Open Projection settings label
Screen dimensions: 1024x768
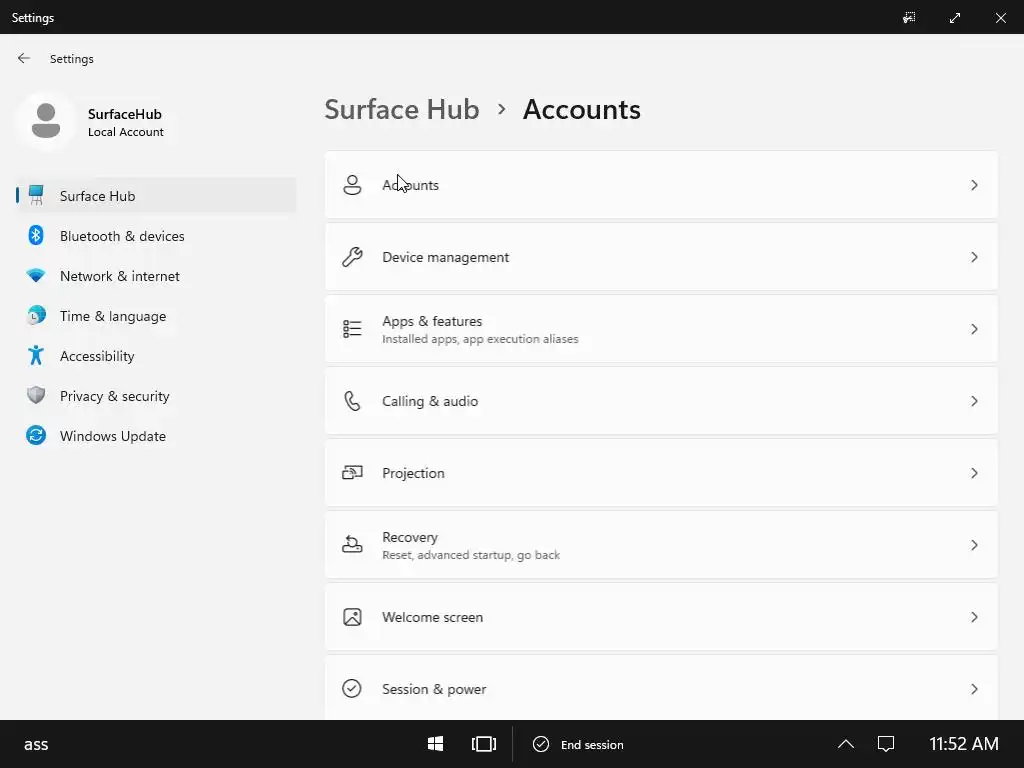[413, 473]
